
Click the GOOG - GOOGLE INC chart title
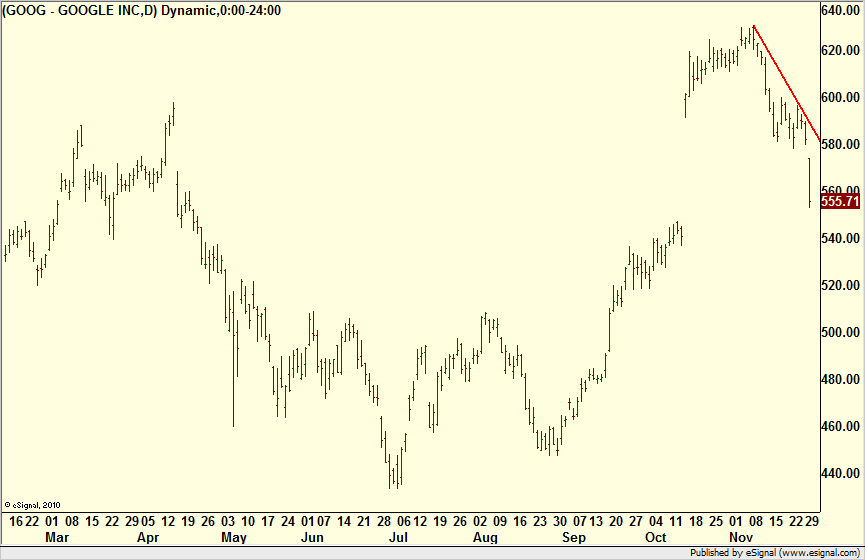(142, 10)
